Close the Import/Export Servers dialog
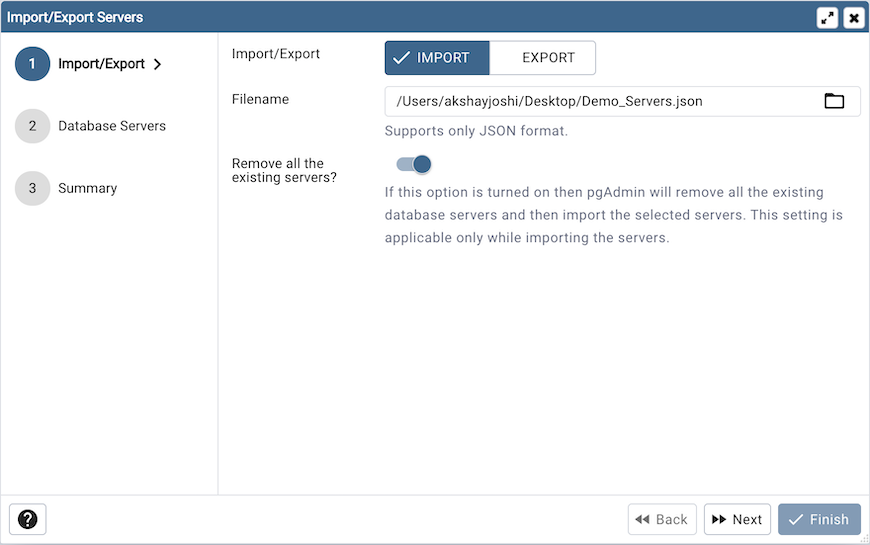Viewport: 870px width, 545px height. point(853,18)
